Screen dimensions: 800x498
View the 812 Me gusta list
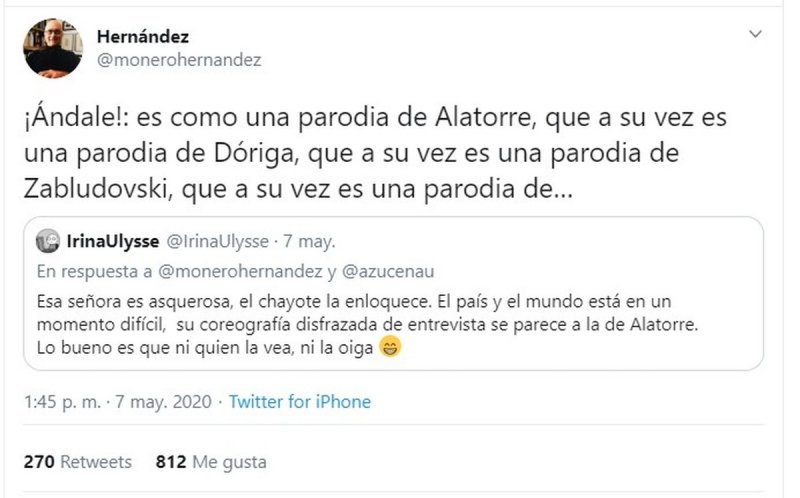[x=211, y=462]
